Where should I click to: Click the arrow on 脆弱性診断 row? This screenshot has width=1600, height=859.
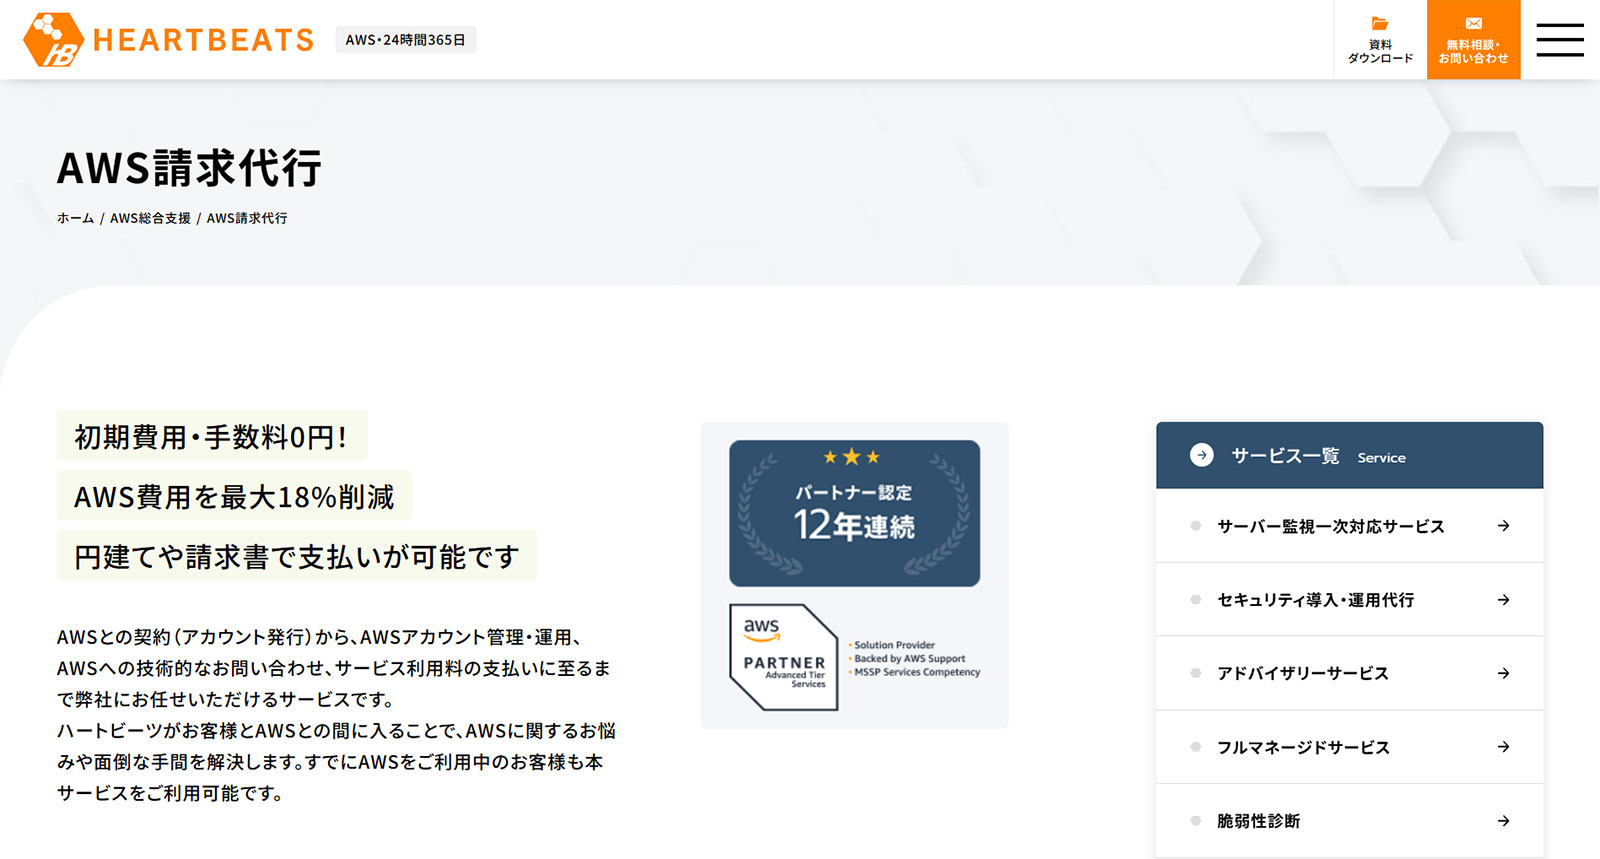1503,821
